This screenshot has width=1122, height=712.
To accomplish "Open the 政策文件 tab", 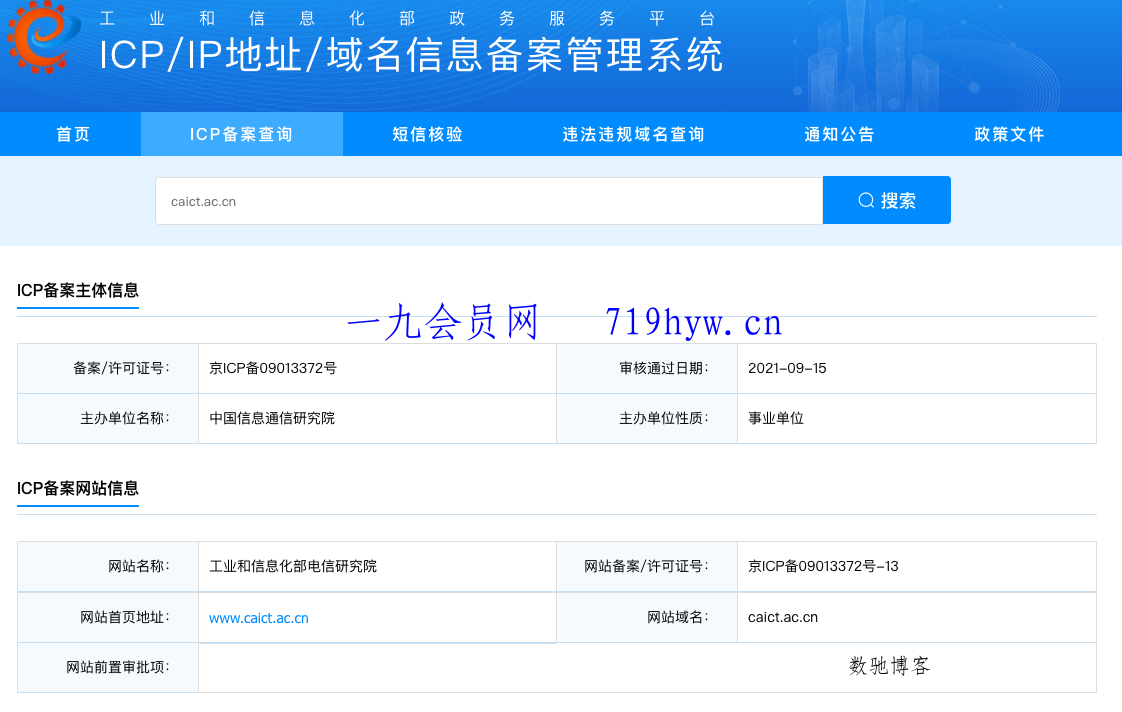I will 1009,135.
